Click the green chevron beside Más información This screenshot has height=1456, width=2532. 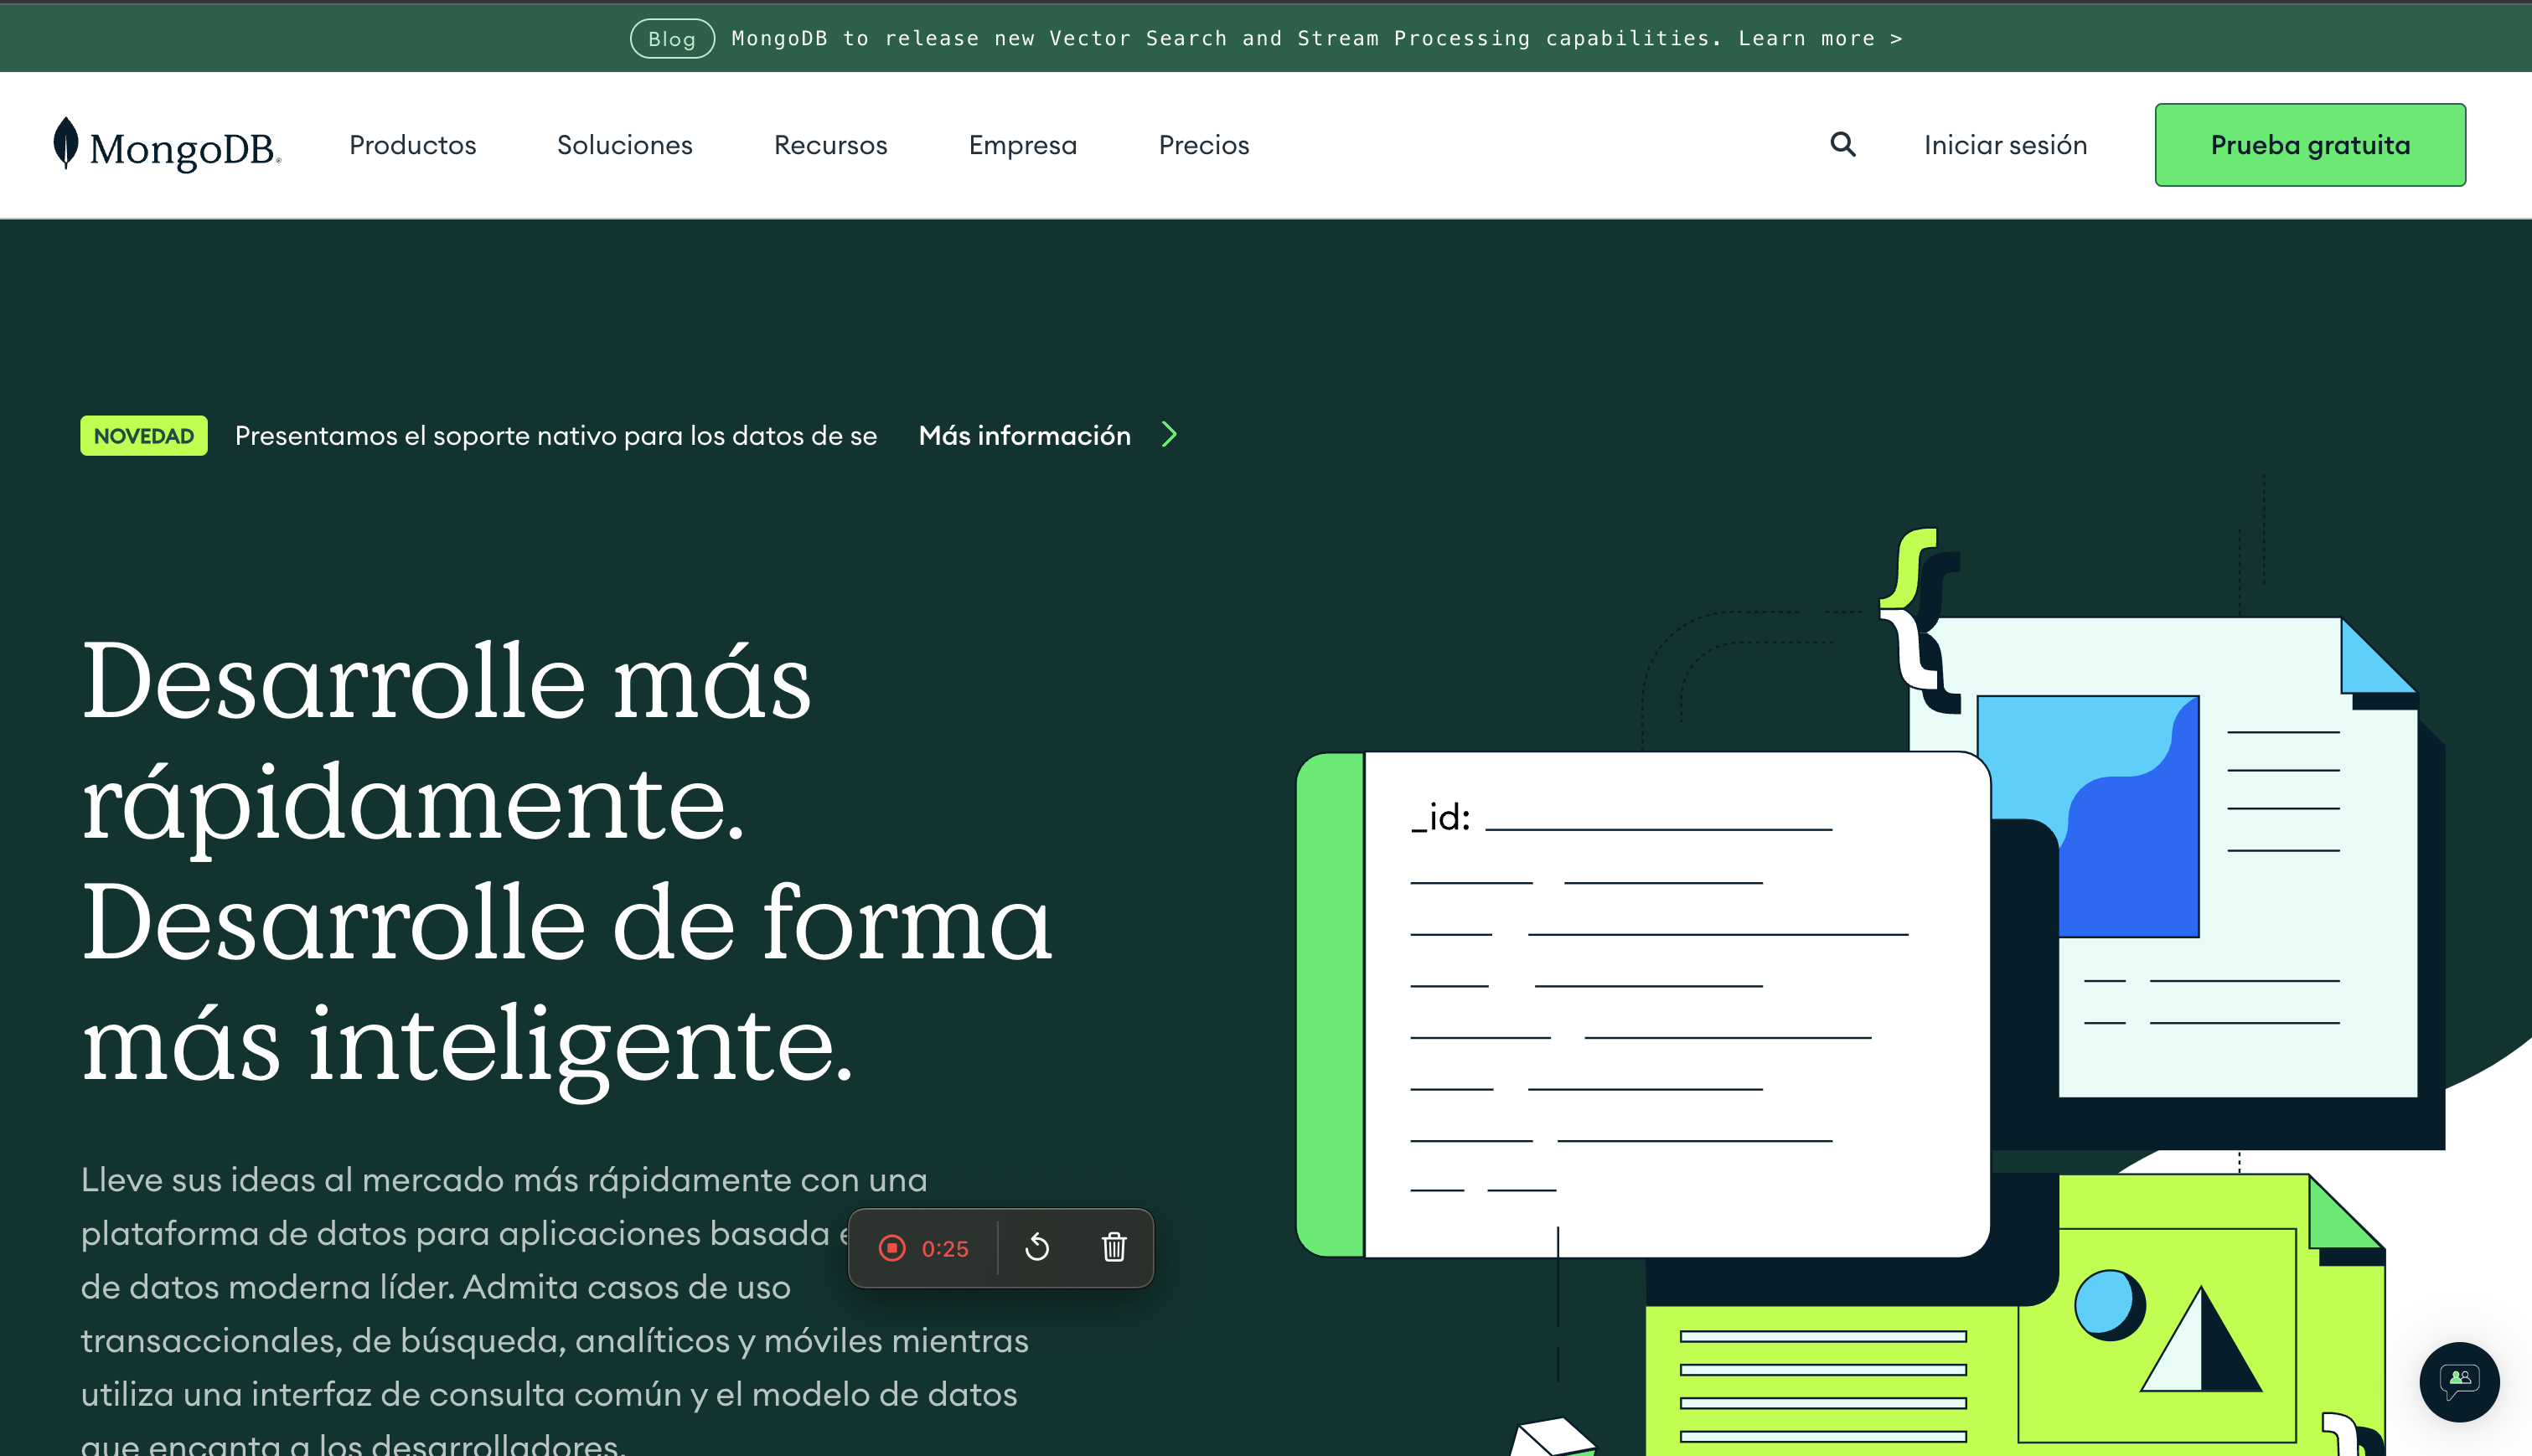[1169, 435]
